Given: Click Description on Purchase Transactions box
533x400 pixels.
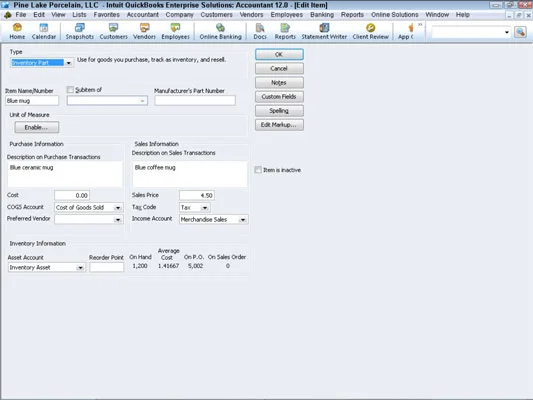Looking at the screenshot, I should coord(65,174).
